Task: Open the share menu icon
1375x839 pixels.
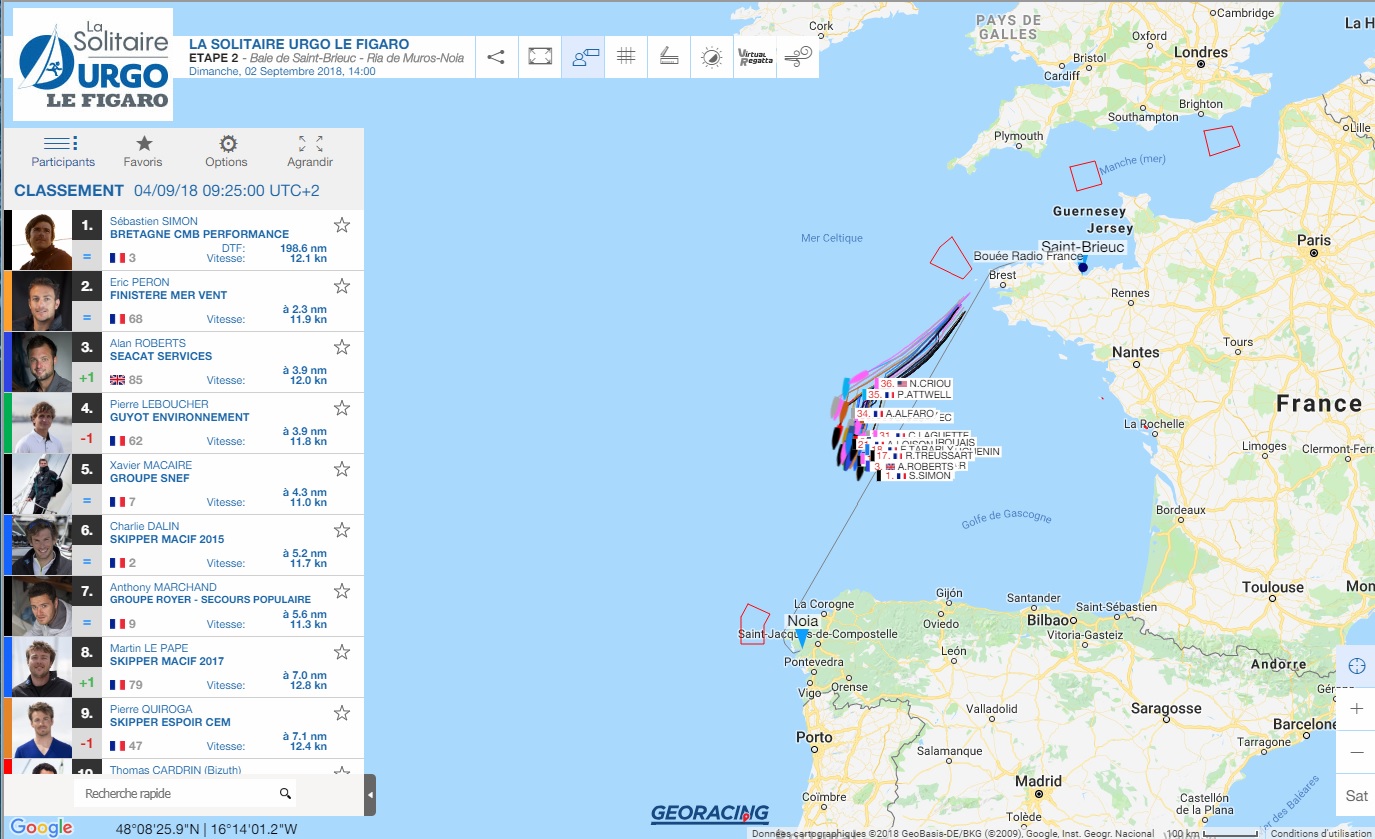Action: tap(496, 57)
